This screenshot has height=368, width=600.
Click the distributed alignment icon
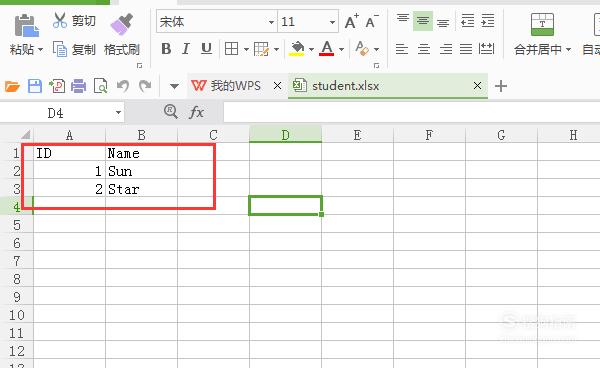tap(486, 49)
